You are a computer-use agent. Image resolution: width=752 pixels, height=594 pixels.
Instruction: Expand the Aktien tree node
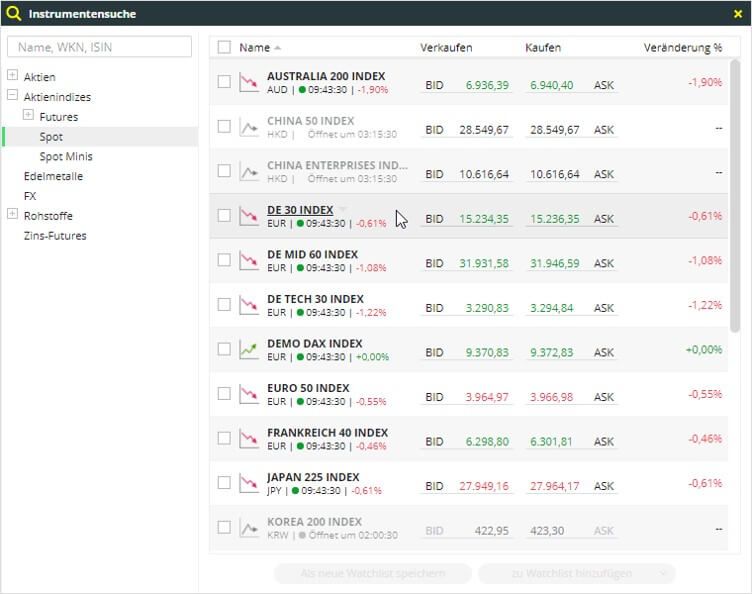point(12,77)
